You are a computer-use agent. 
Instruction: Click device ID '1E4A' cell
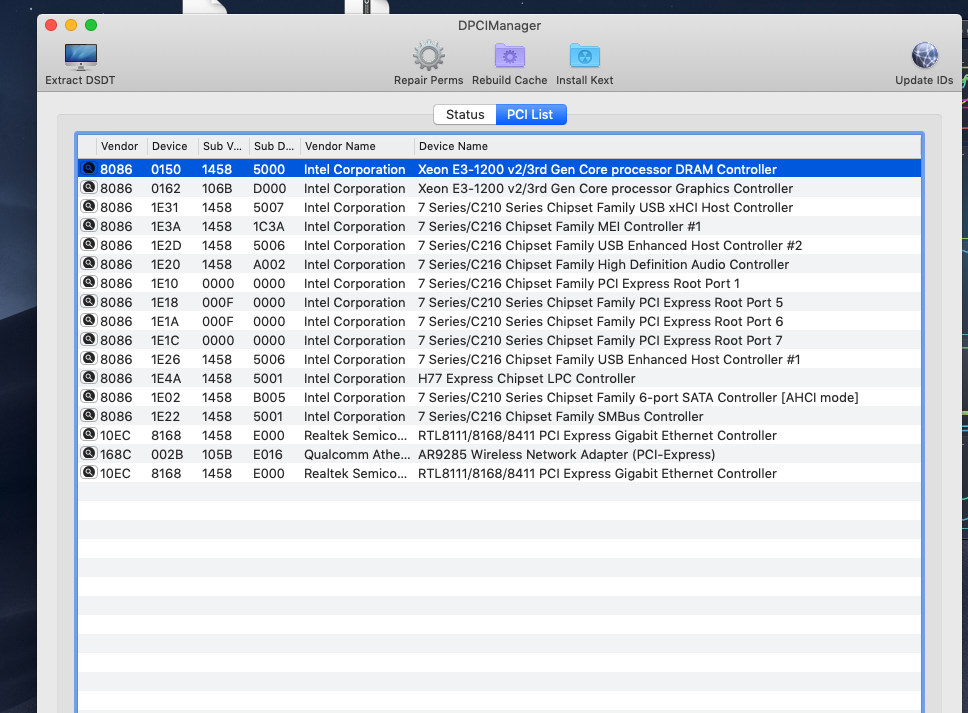tap(166, 378)
